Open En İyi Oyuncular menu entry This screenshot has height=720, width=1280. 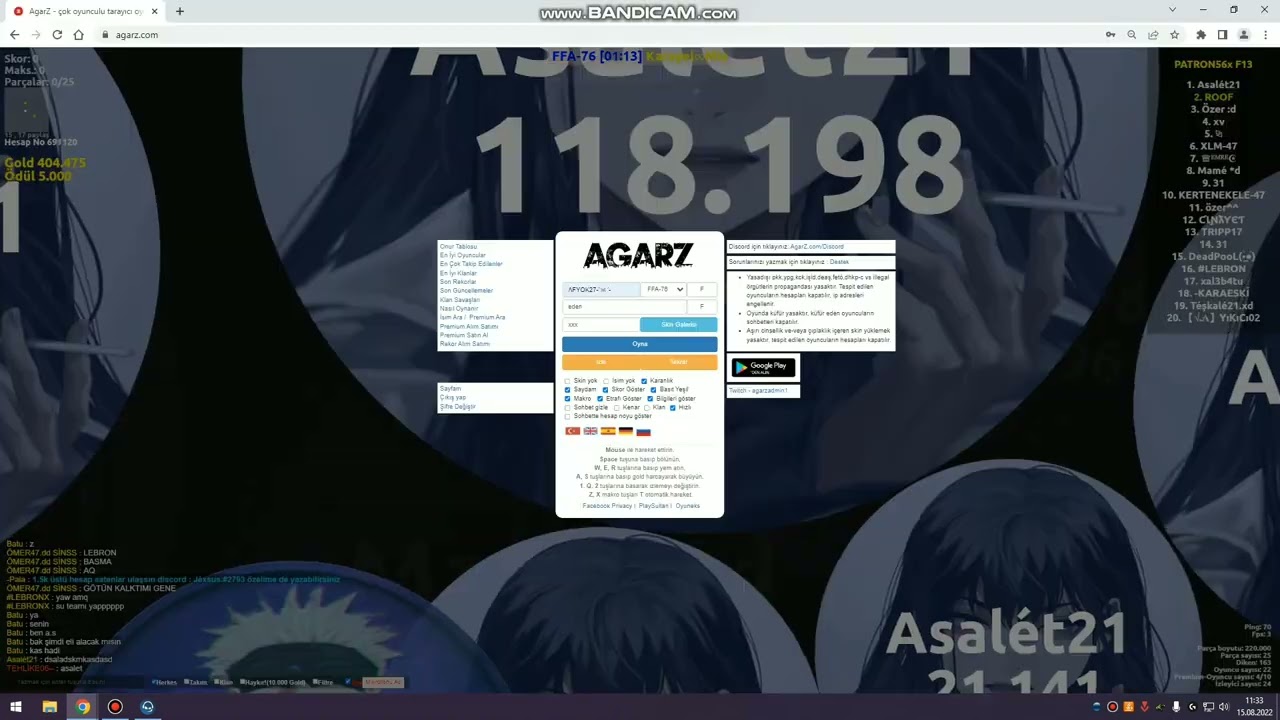point(462,255)
